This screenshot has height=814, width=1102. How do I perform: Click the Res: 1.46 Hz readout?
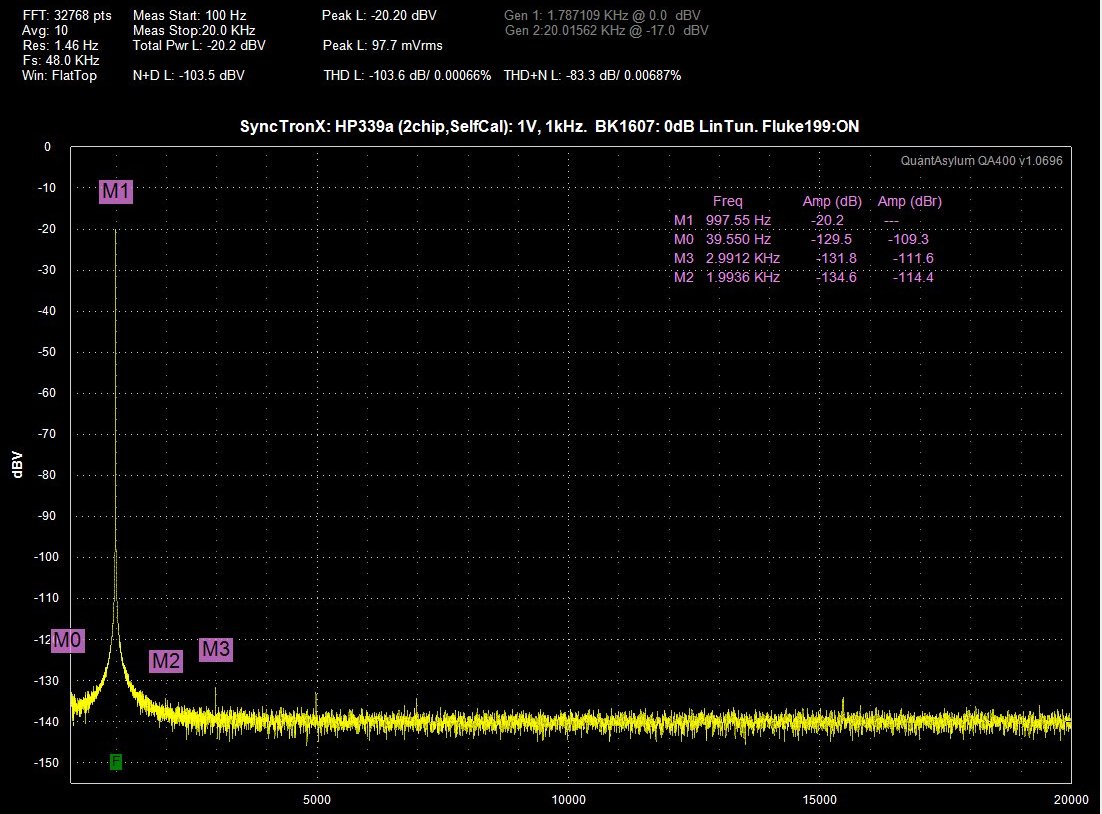click(x=60, y=46)
